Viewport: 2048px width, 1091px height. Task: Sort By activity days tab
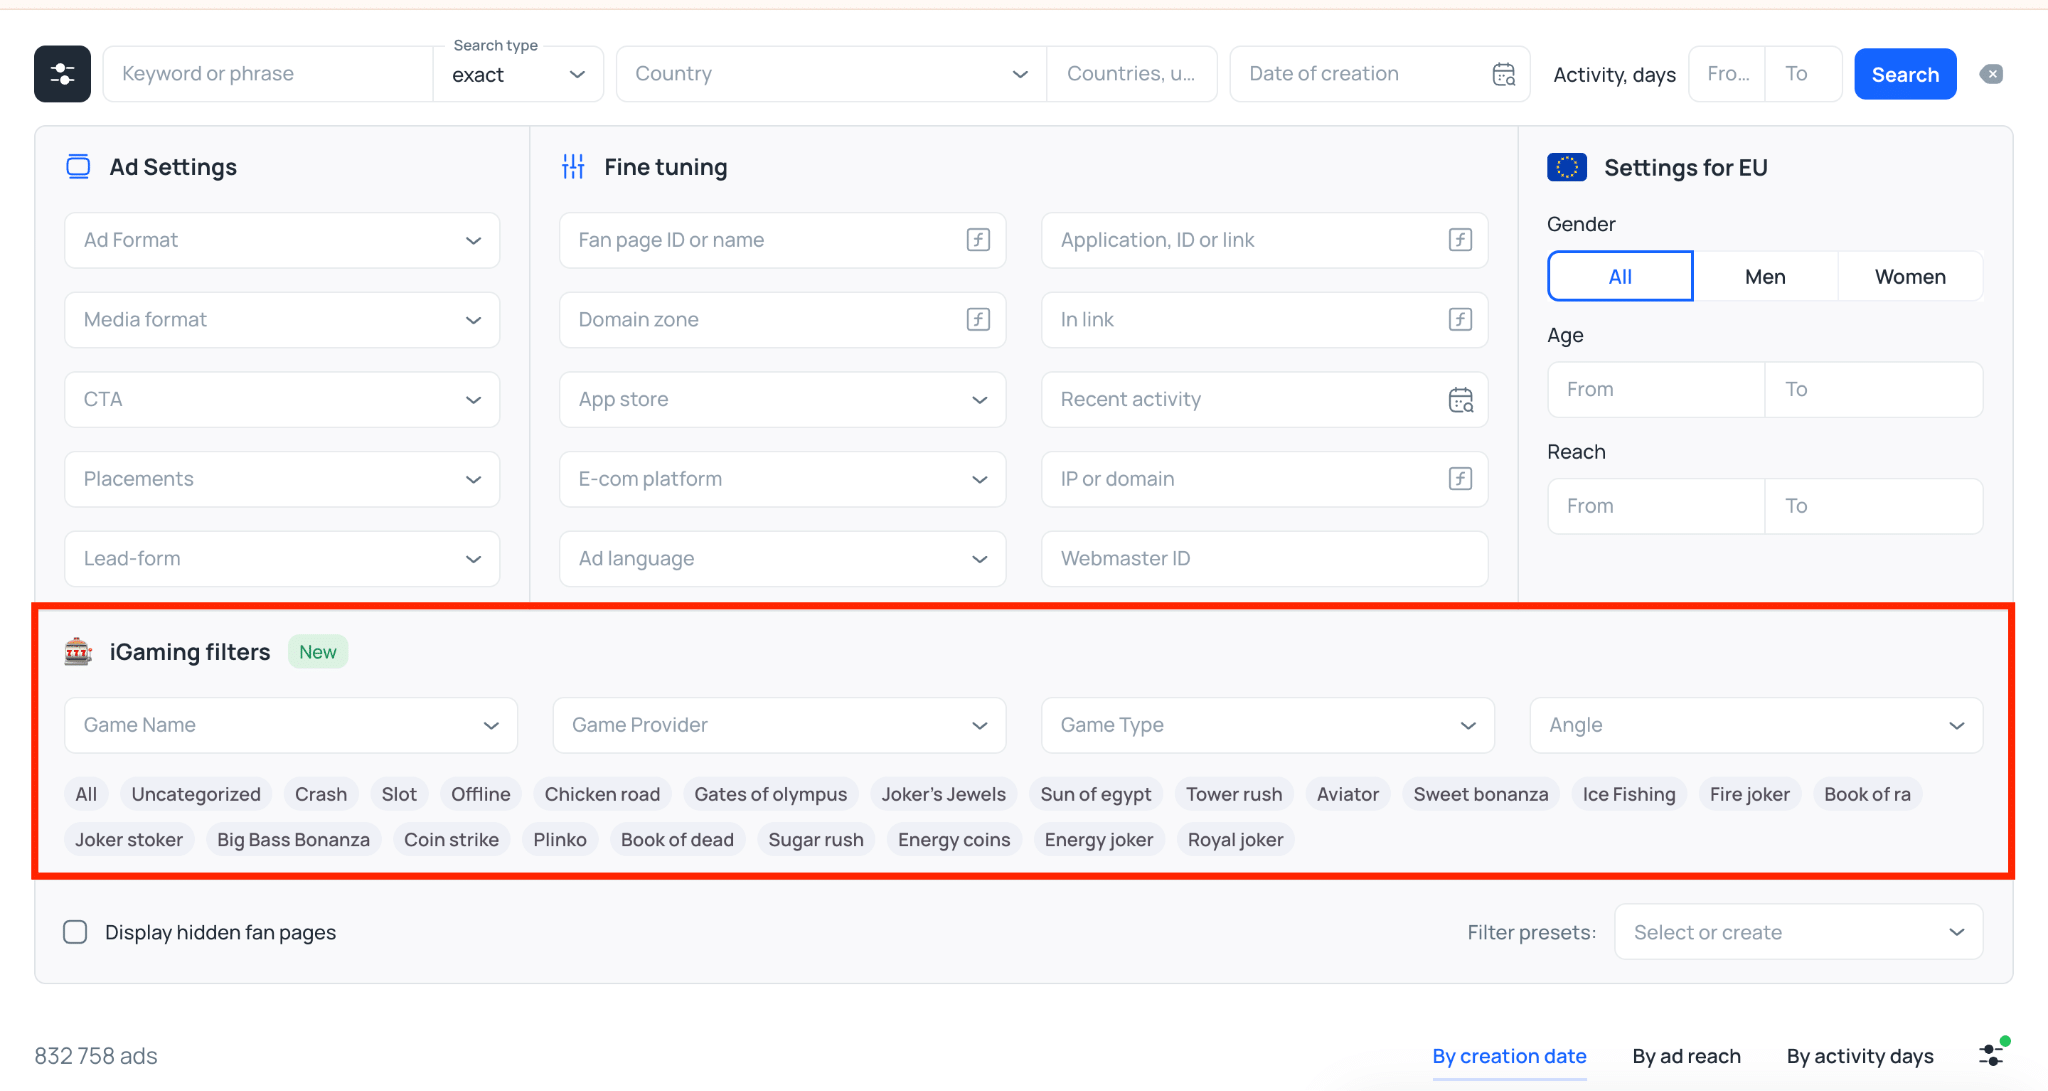tap(1860, 1056)
